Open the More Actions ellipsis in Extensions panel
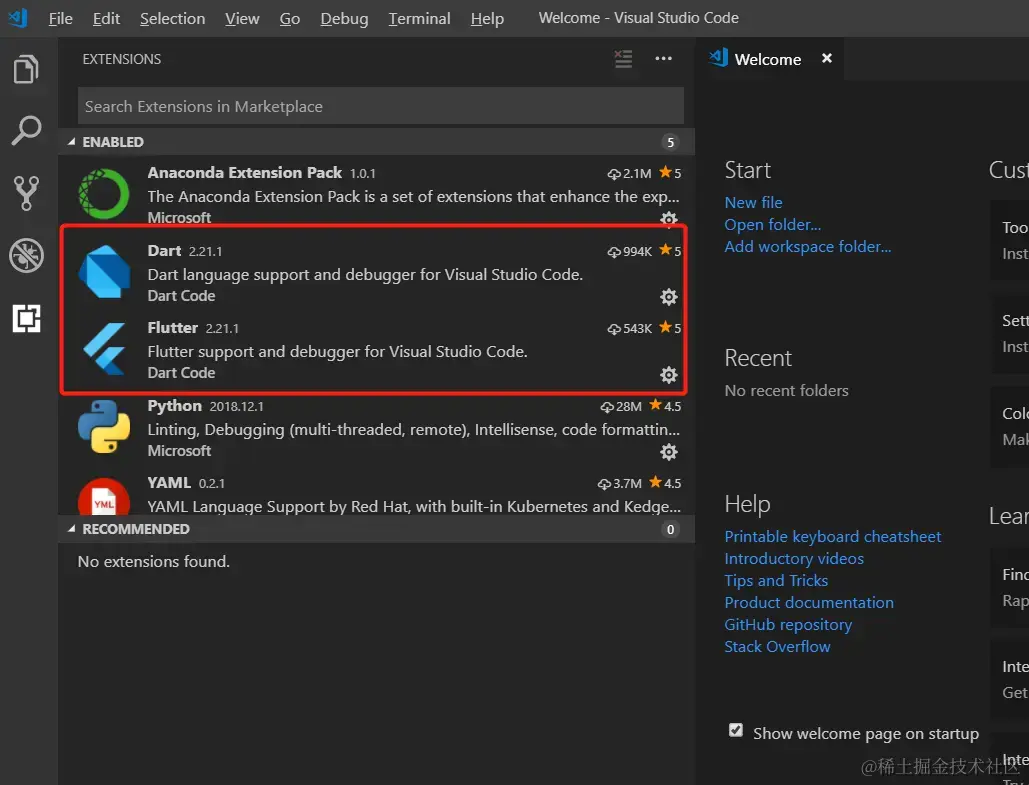Screen dimensions: 1029x785 663,58
